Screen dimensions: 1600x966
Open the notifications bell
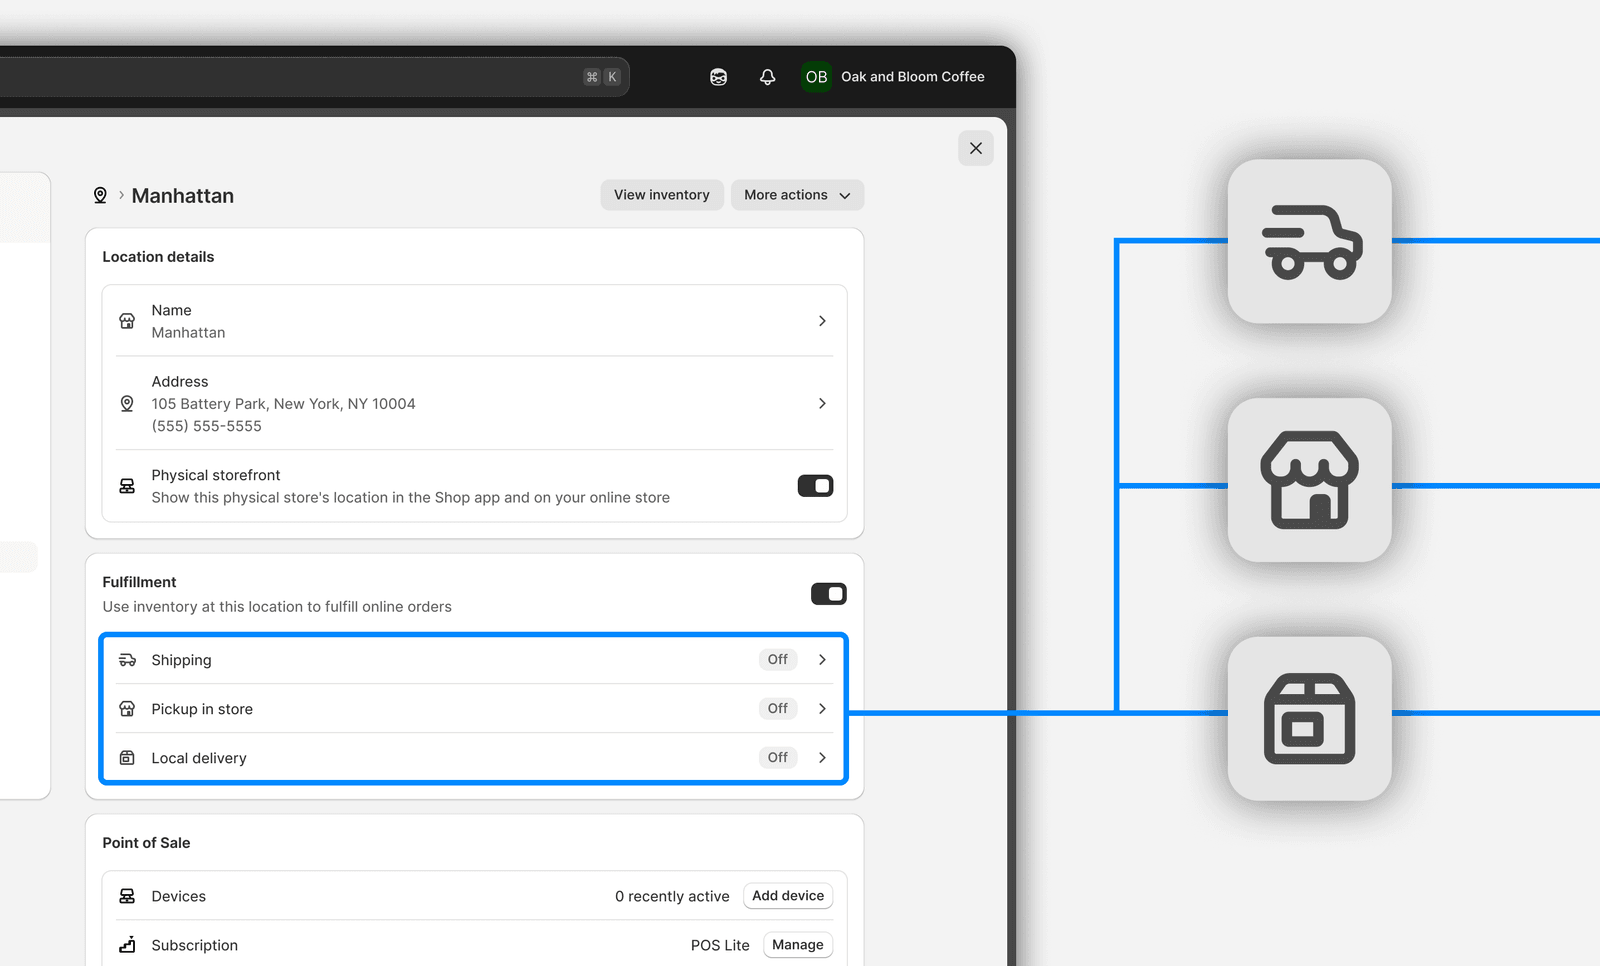point(767,77)
